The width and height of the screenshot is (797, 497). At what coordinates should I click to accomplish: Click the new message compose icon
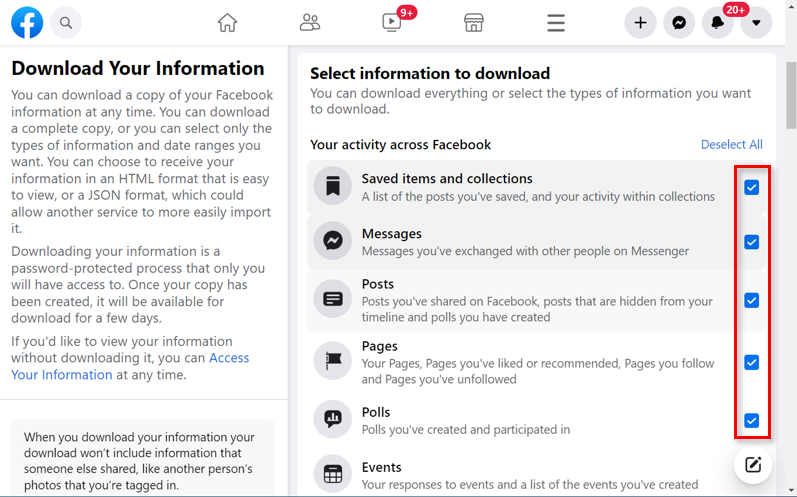click(753, 464)
